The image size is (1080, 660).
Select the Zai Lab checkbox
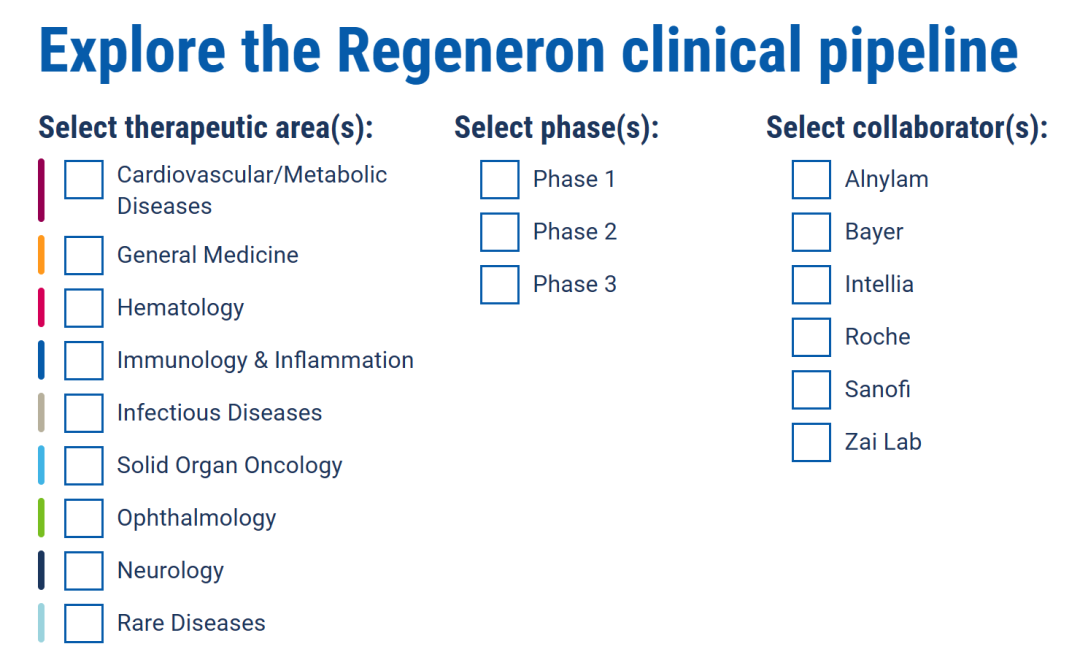point(811,442)
